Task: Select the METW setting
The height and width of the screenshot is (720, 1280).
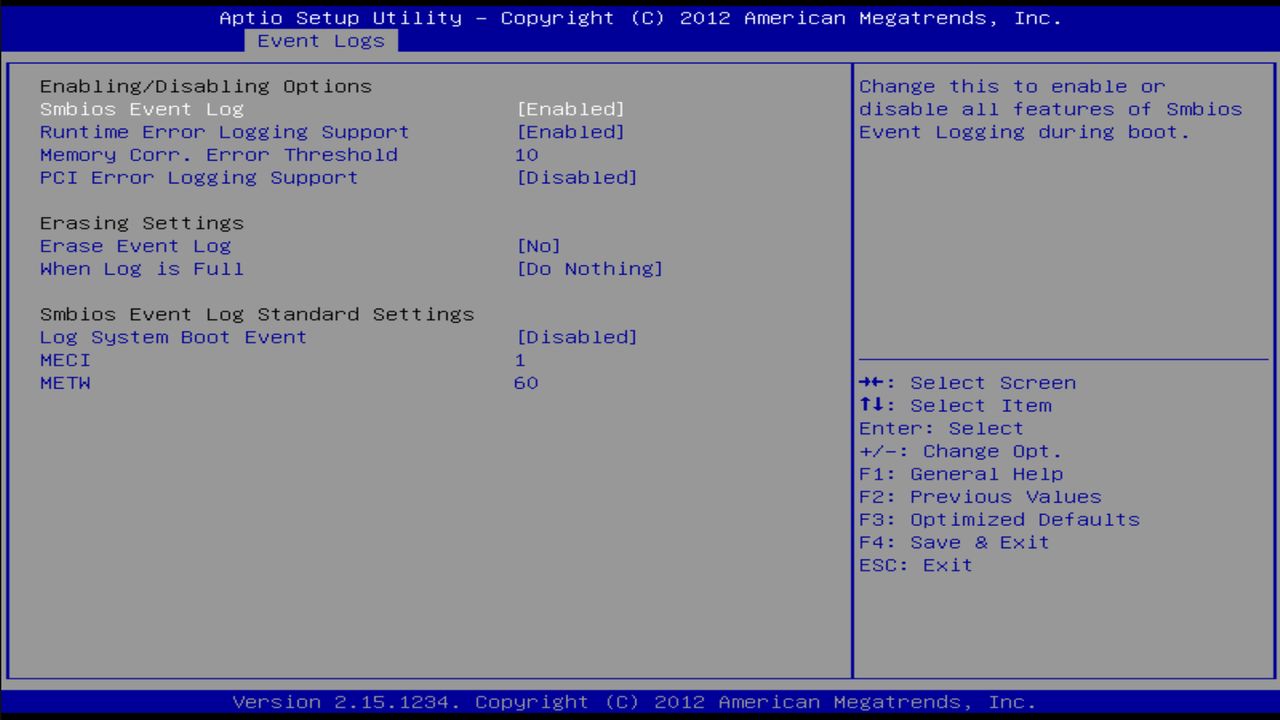Action: [x=65, y=383]
